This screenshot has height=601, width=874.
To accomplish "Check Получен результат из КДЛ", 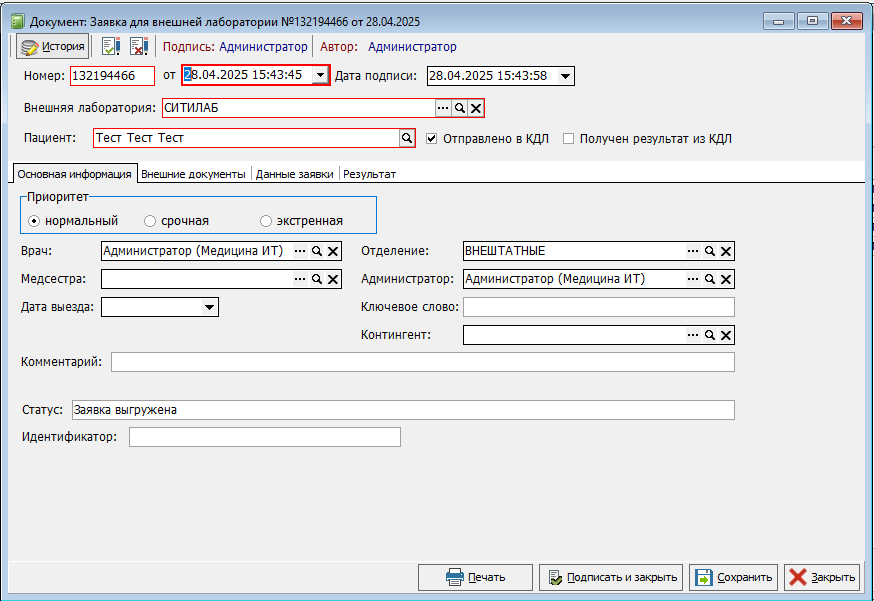I will coord(568,139).
